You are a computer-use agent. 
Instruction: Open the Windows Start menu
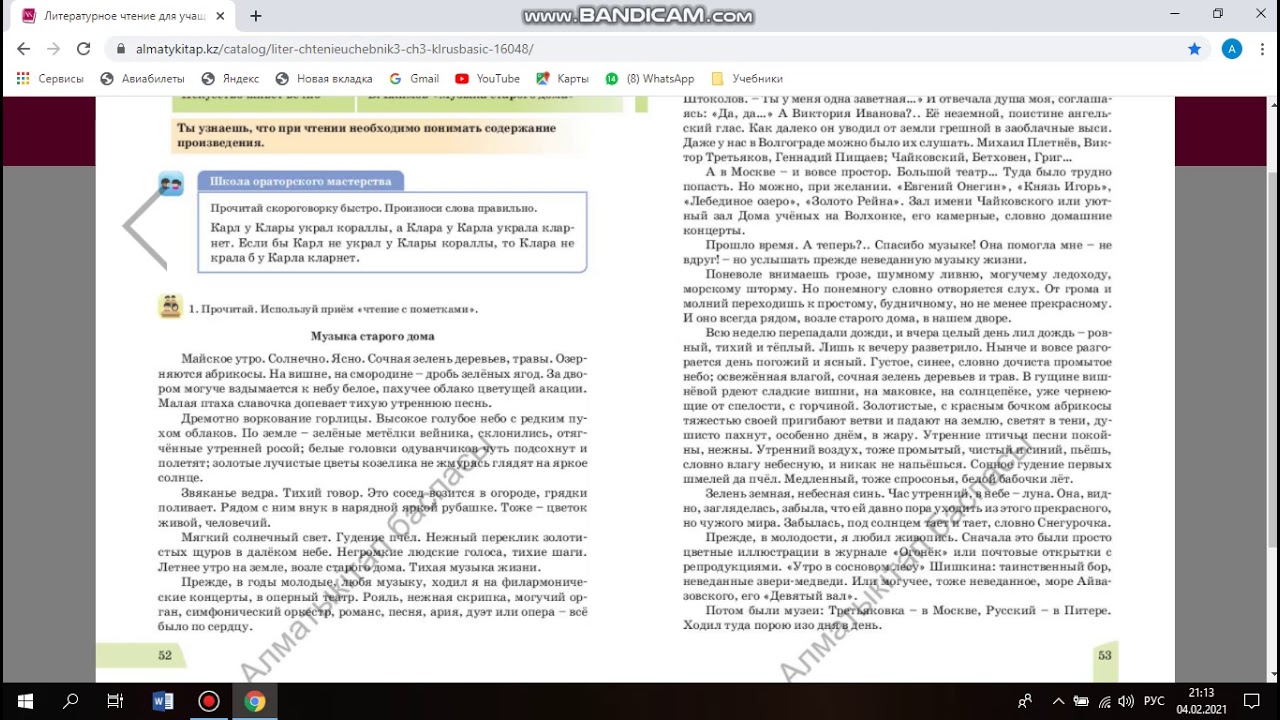coord(25,701)
